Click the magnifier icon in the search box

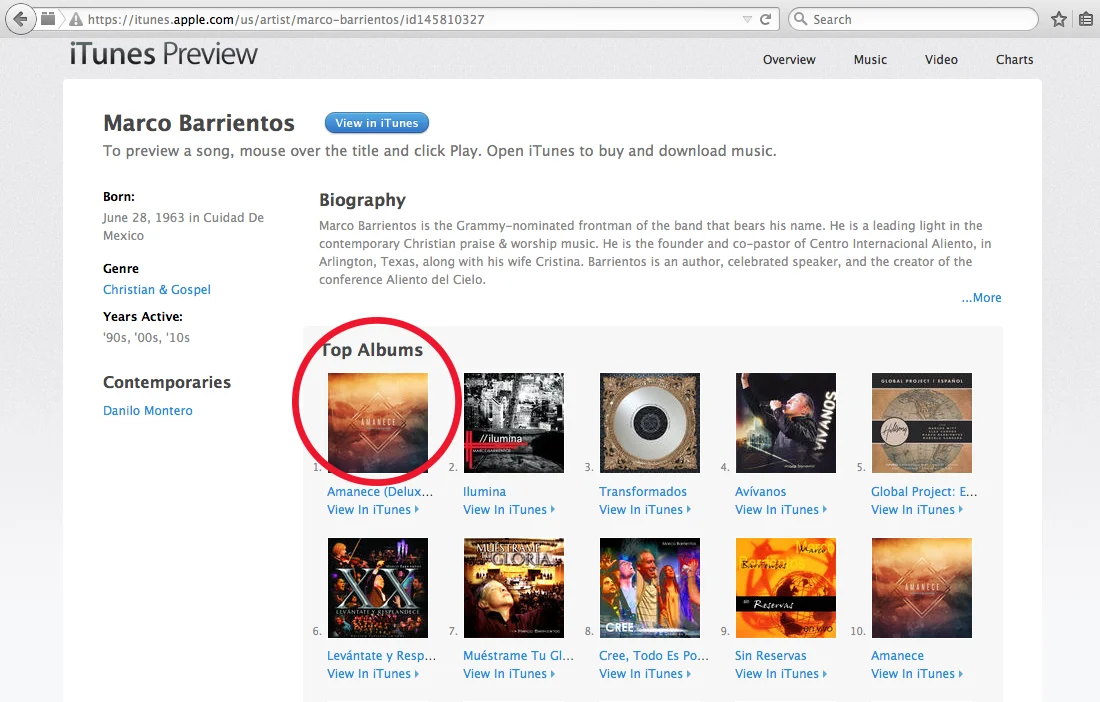[800, 19]
